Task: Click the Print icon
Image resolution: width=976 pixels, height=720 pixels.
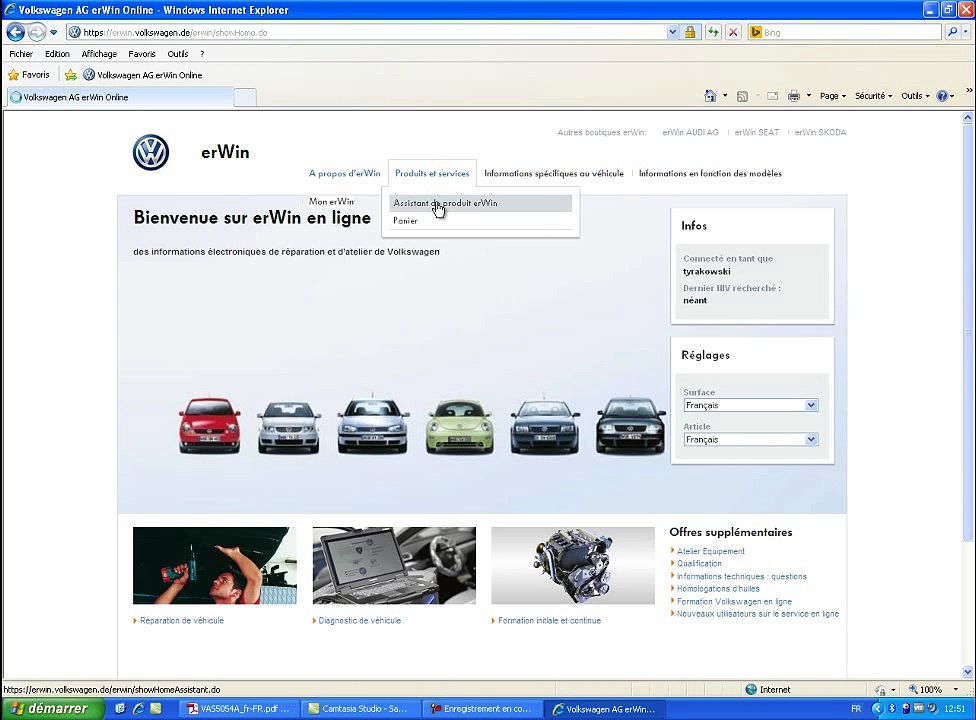Action: [x=794, y=96]
